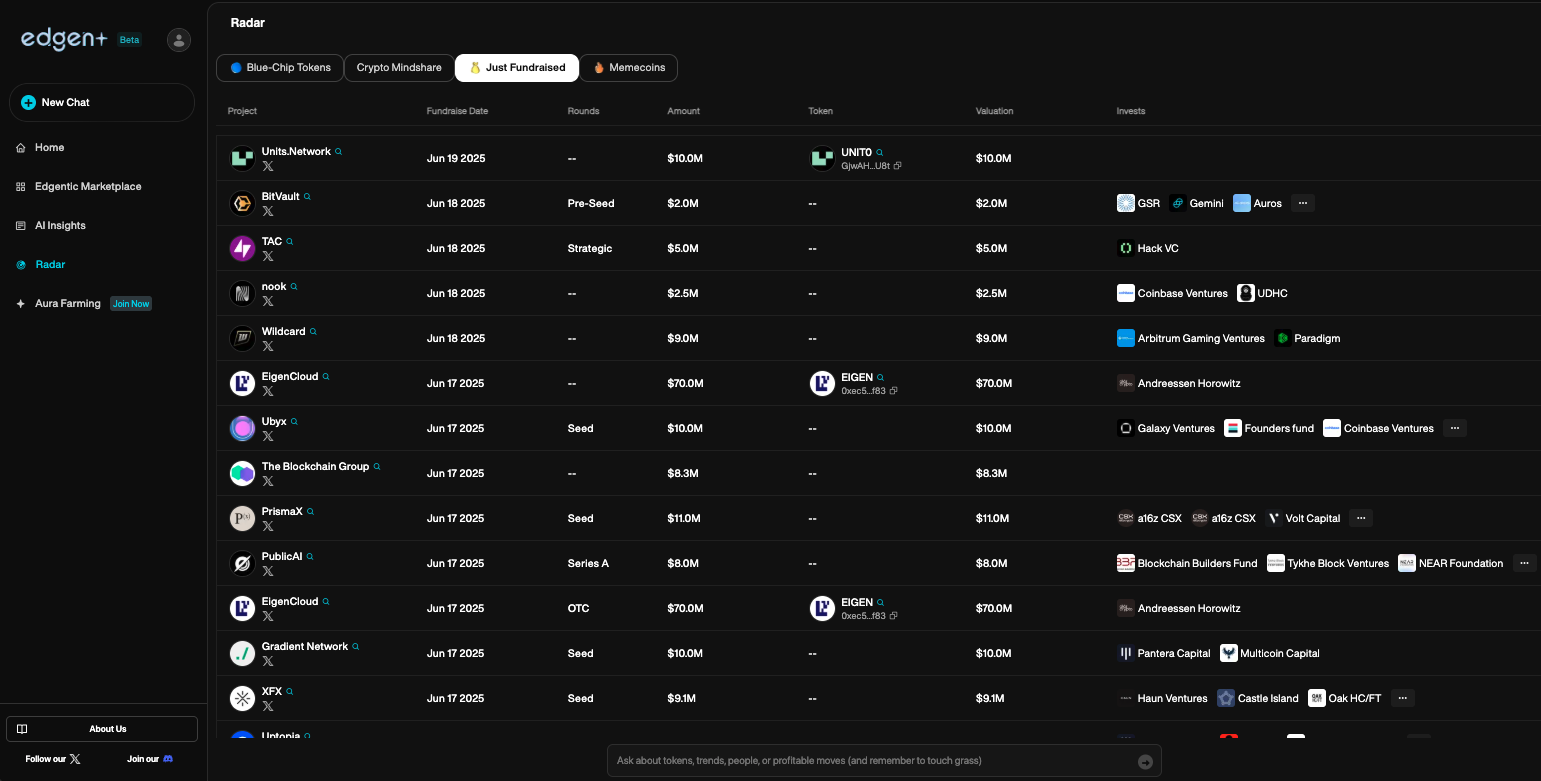Expand more investors for Ubyx row
The width and height of the screenshot is (1541, 781).
coord(1455,428)
